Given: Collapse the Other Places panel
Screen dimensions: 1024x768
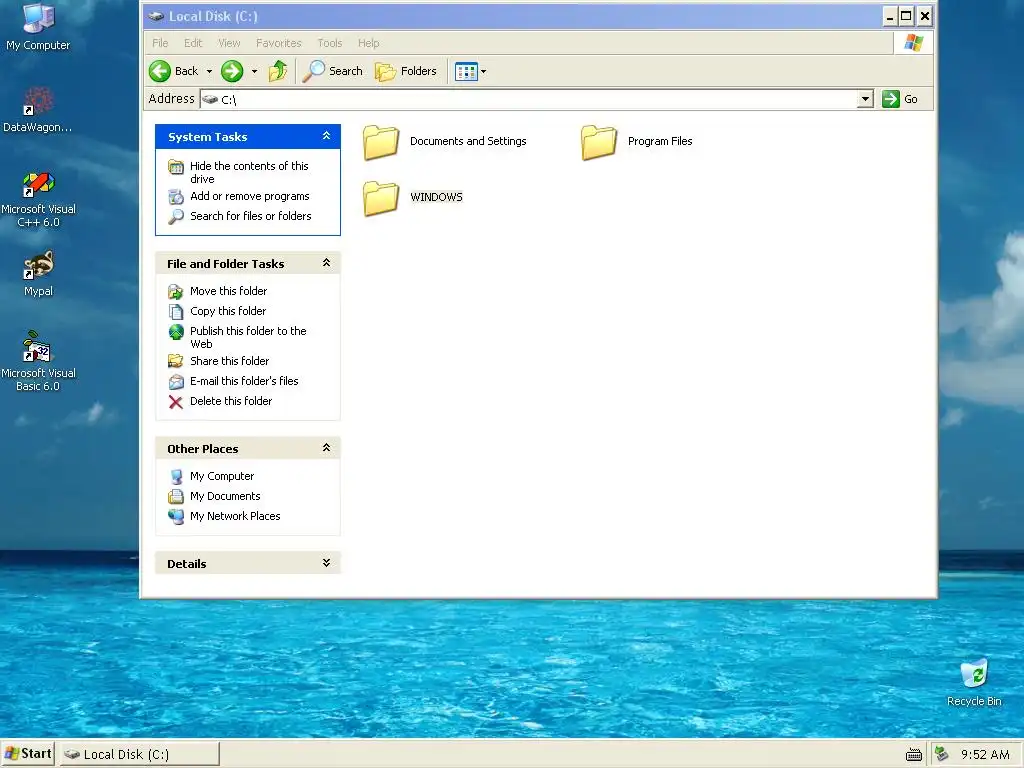Looking at the screenshot, I should (327, 448).
